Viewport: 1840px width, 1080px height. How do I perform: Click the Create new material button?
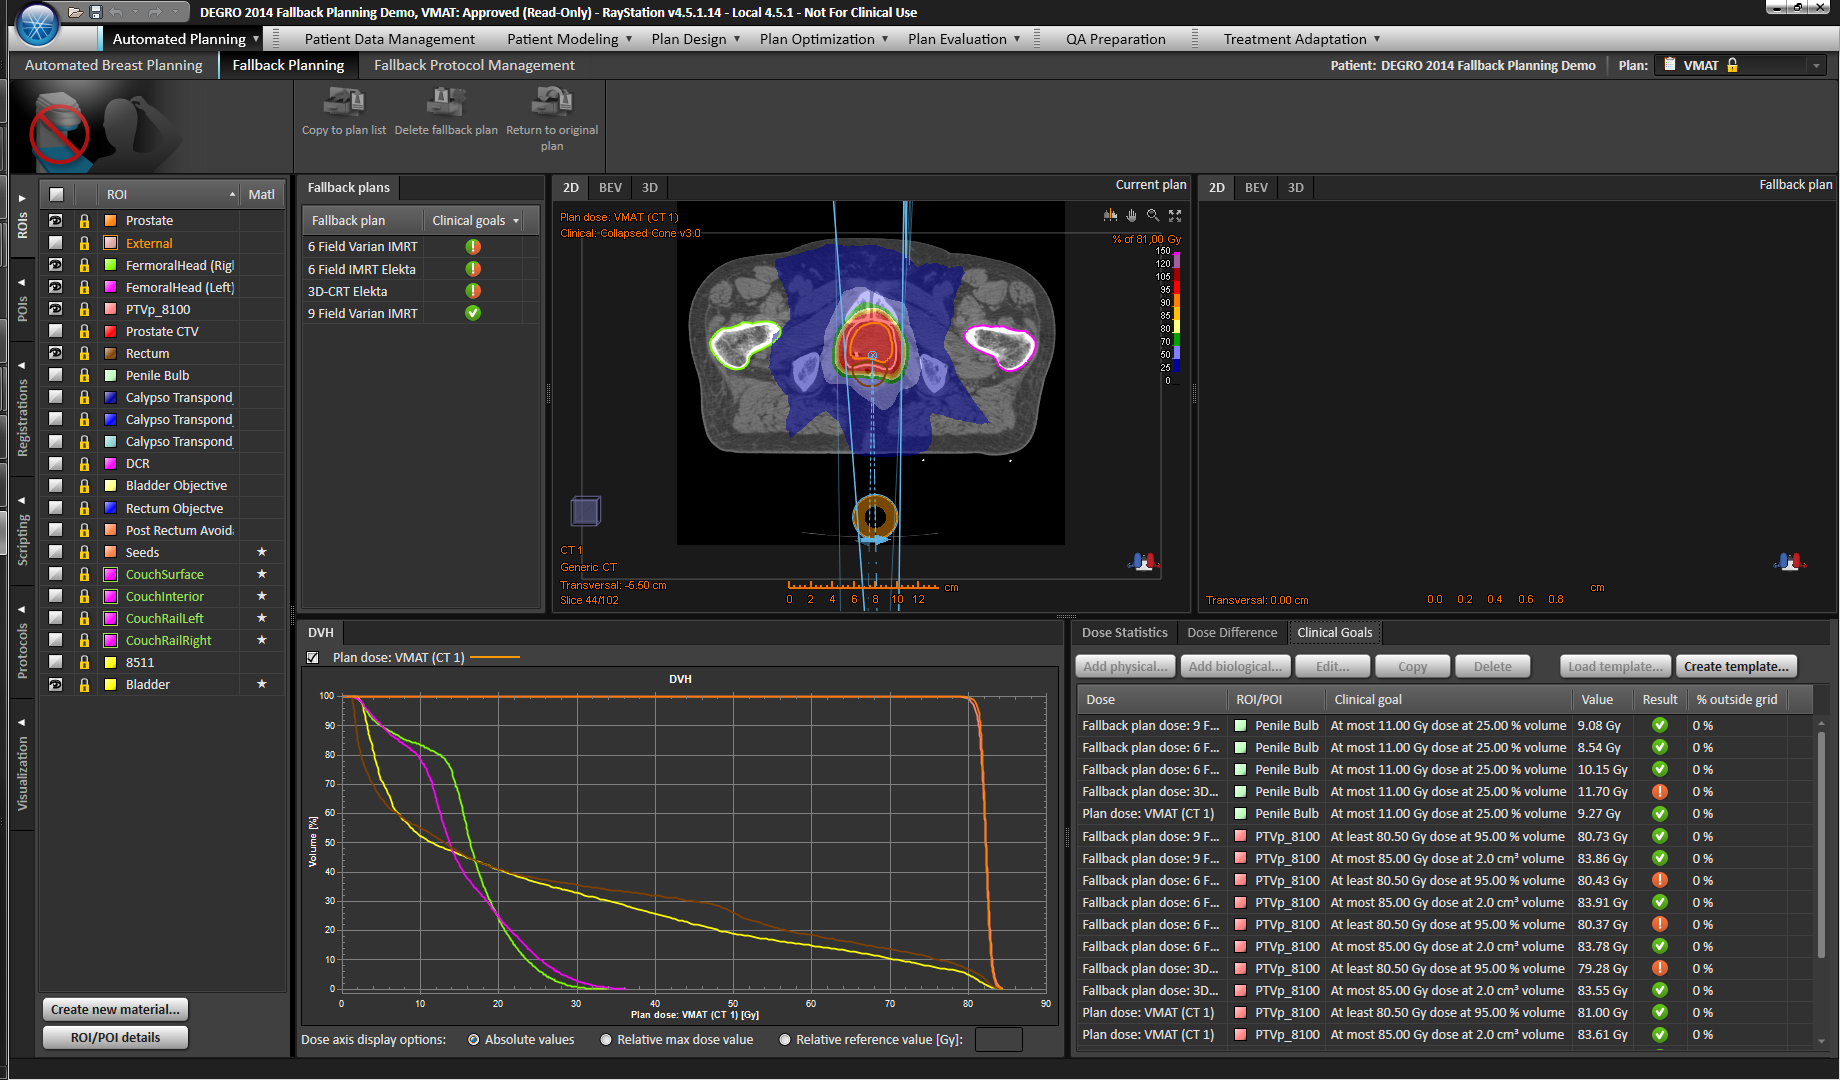point(114,1009)
